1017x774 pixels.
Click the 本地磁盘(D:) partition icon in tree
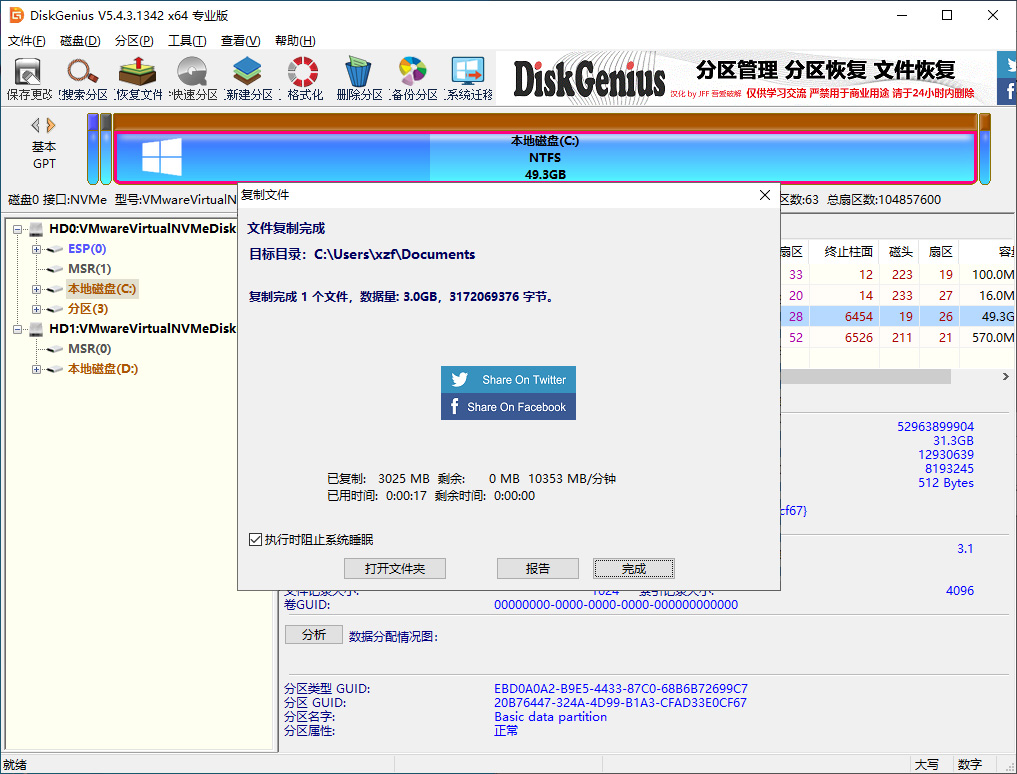click(56, 370)
